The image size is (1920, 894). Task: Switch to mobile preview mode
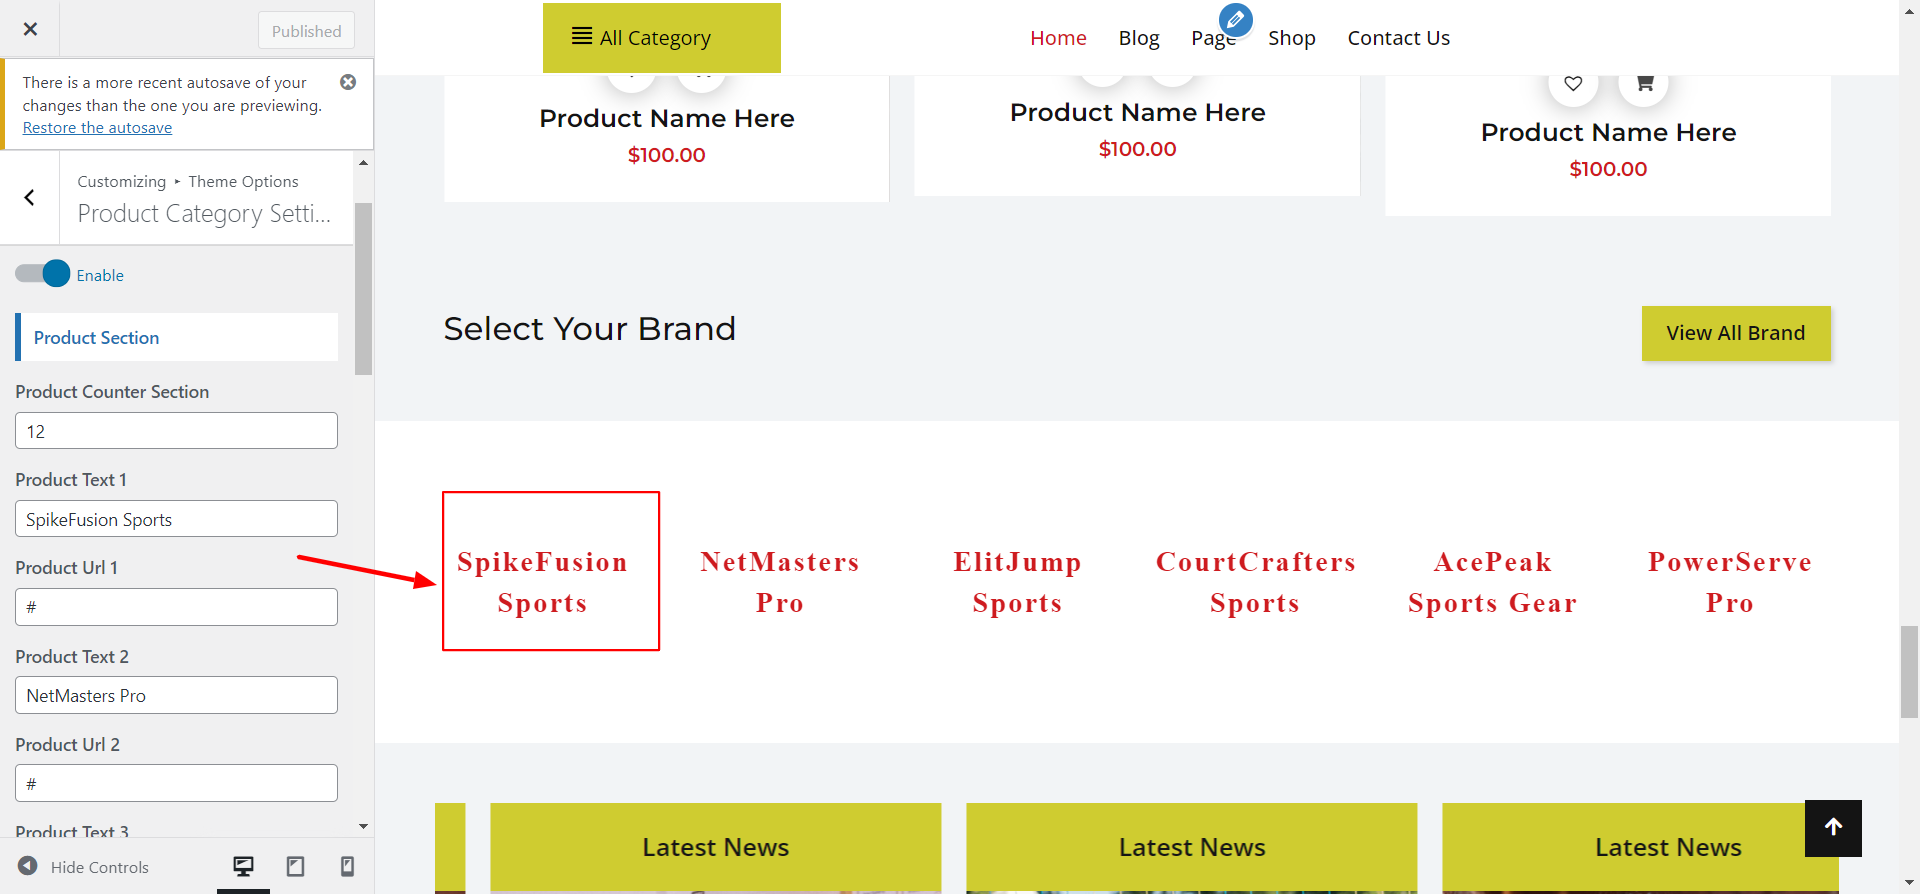click(347, 866)
